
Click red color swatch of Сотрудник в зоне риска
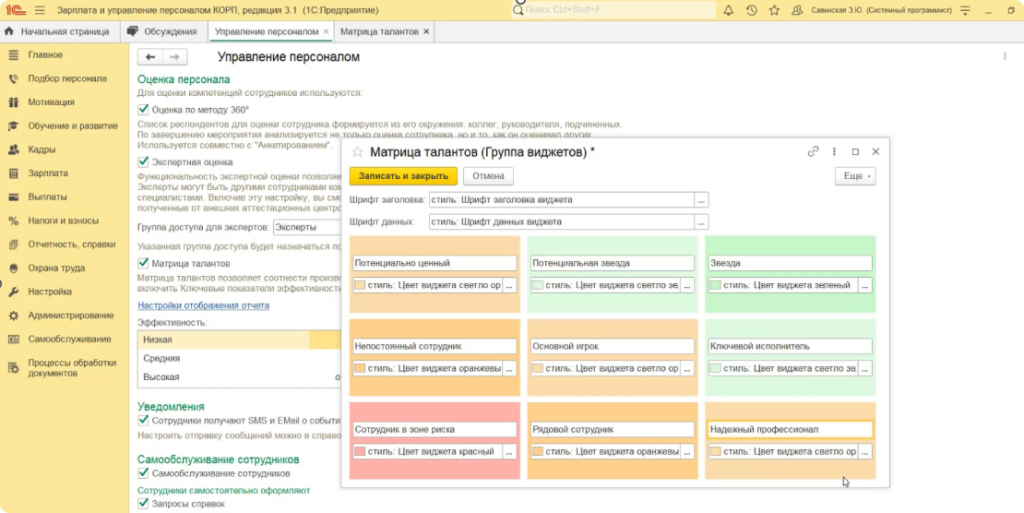[x=360, y=452]
